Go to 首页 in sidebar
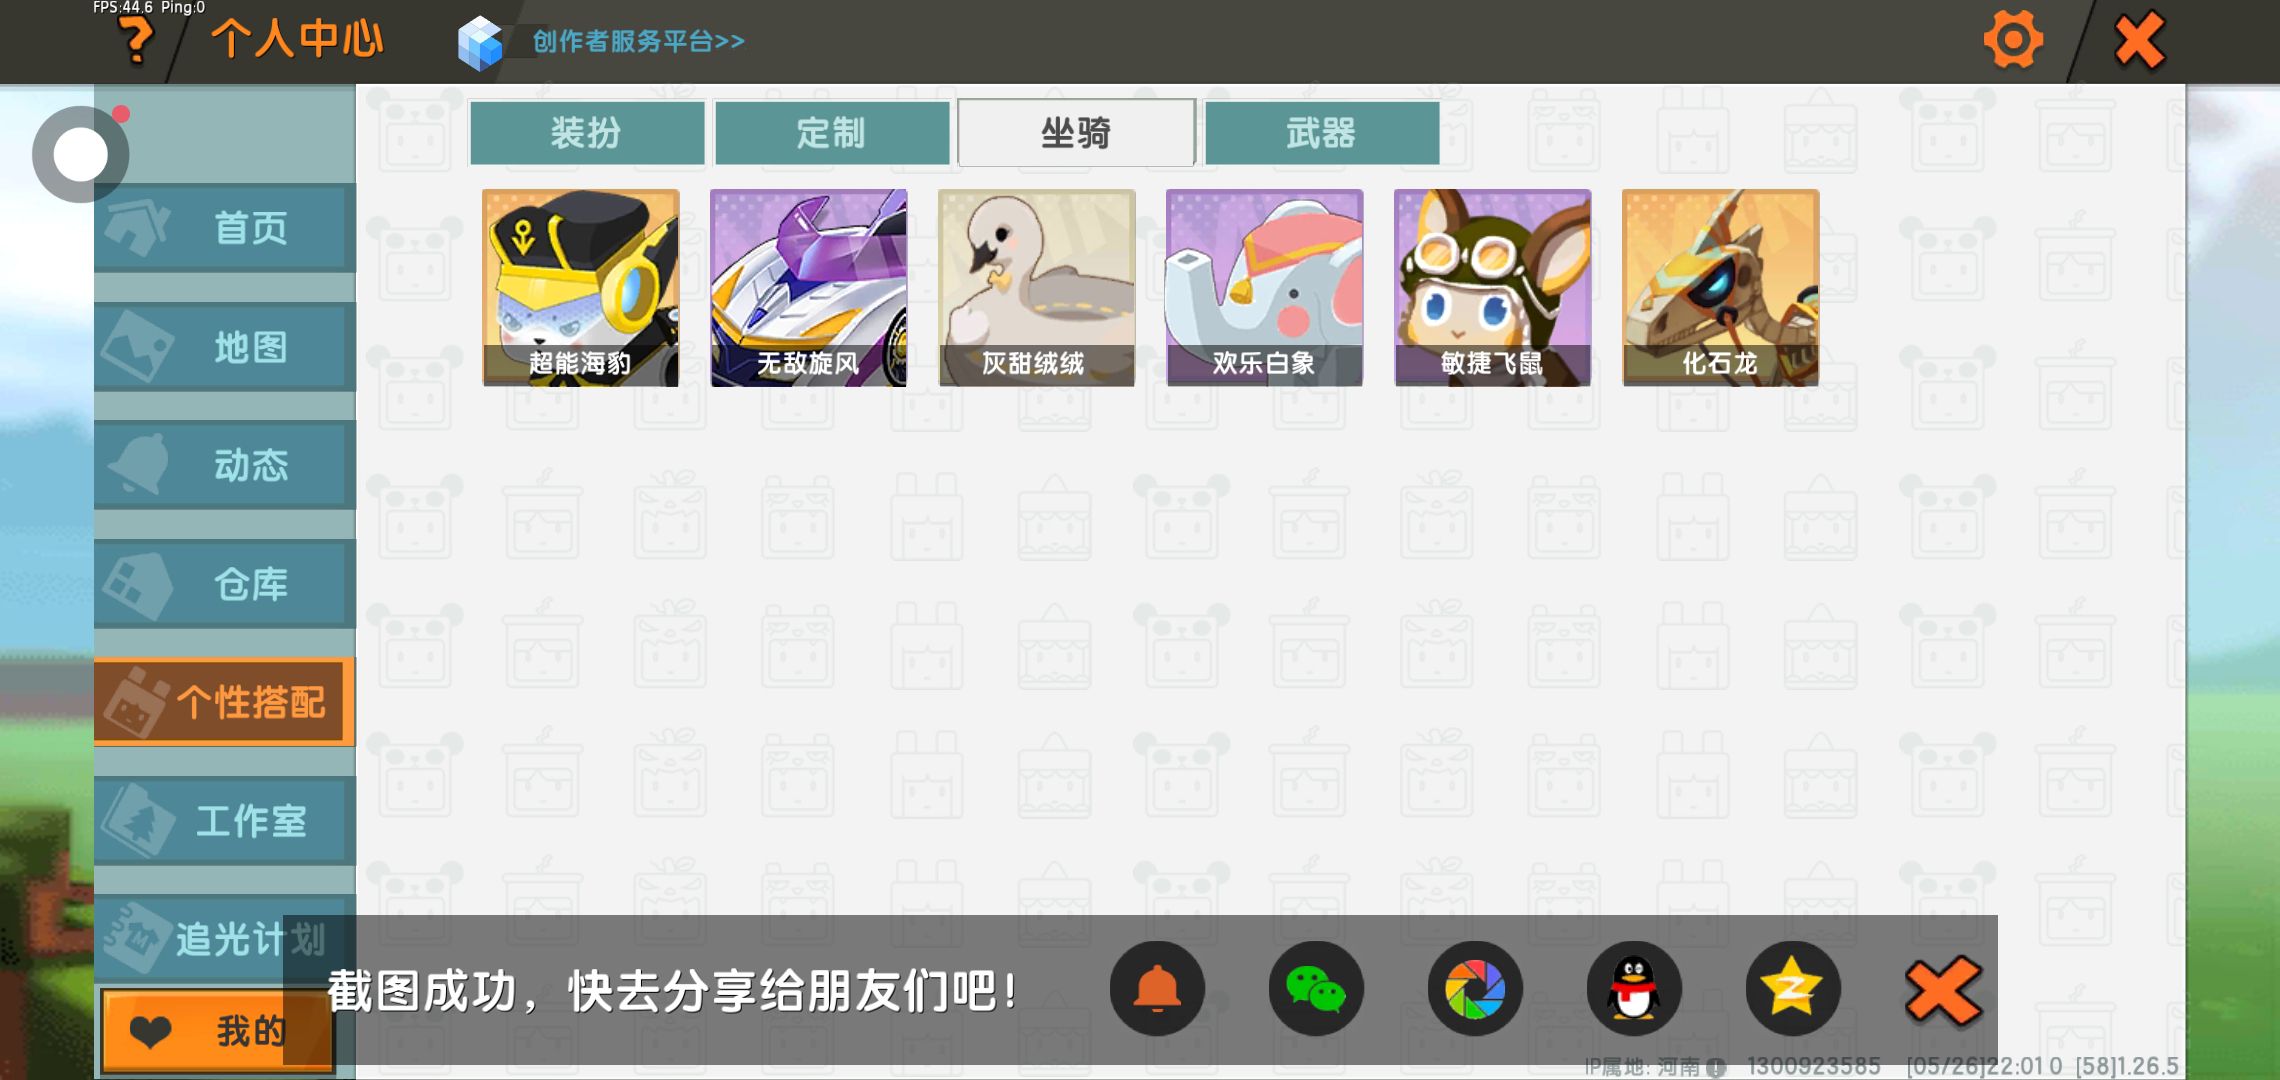Viewport: 2280px width, 1080px height. pos(225,228)
